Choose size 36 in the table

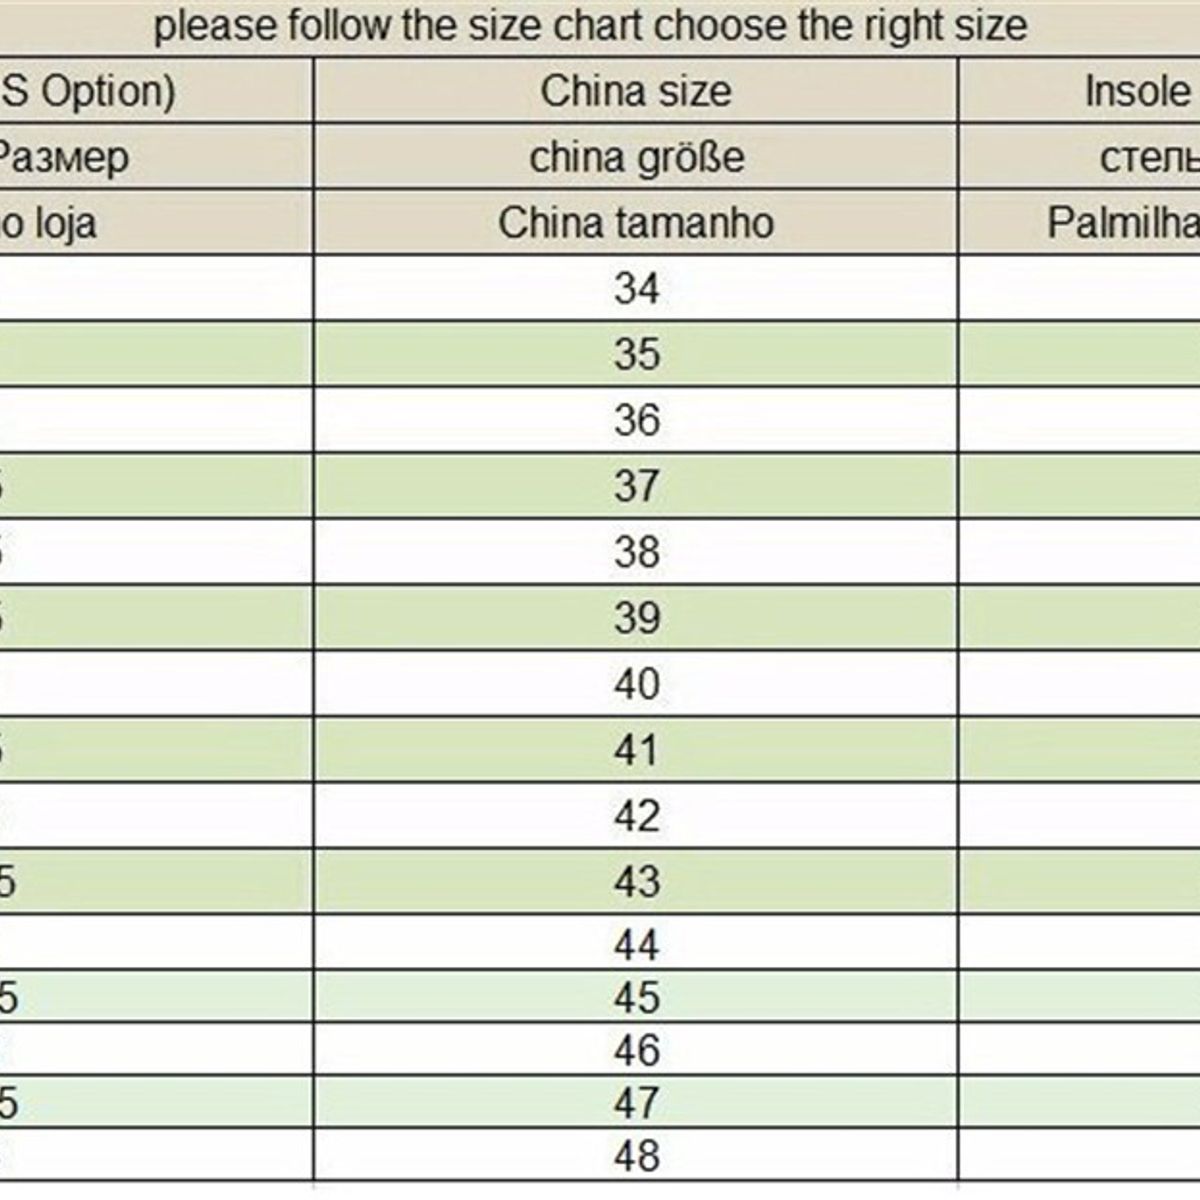click(x=636, y=420)
